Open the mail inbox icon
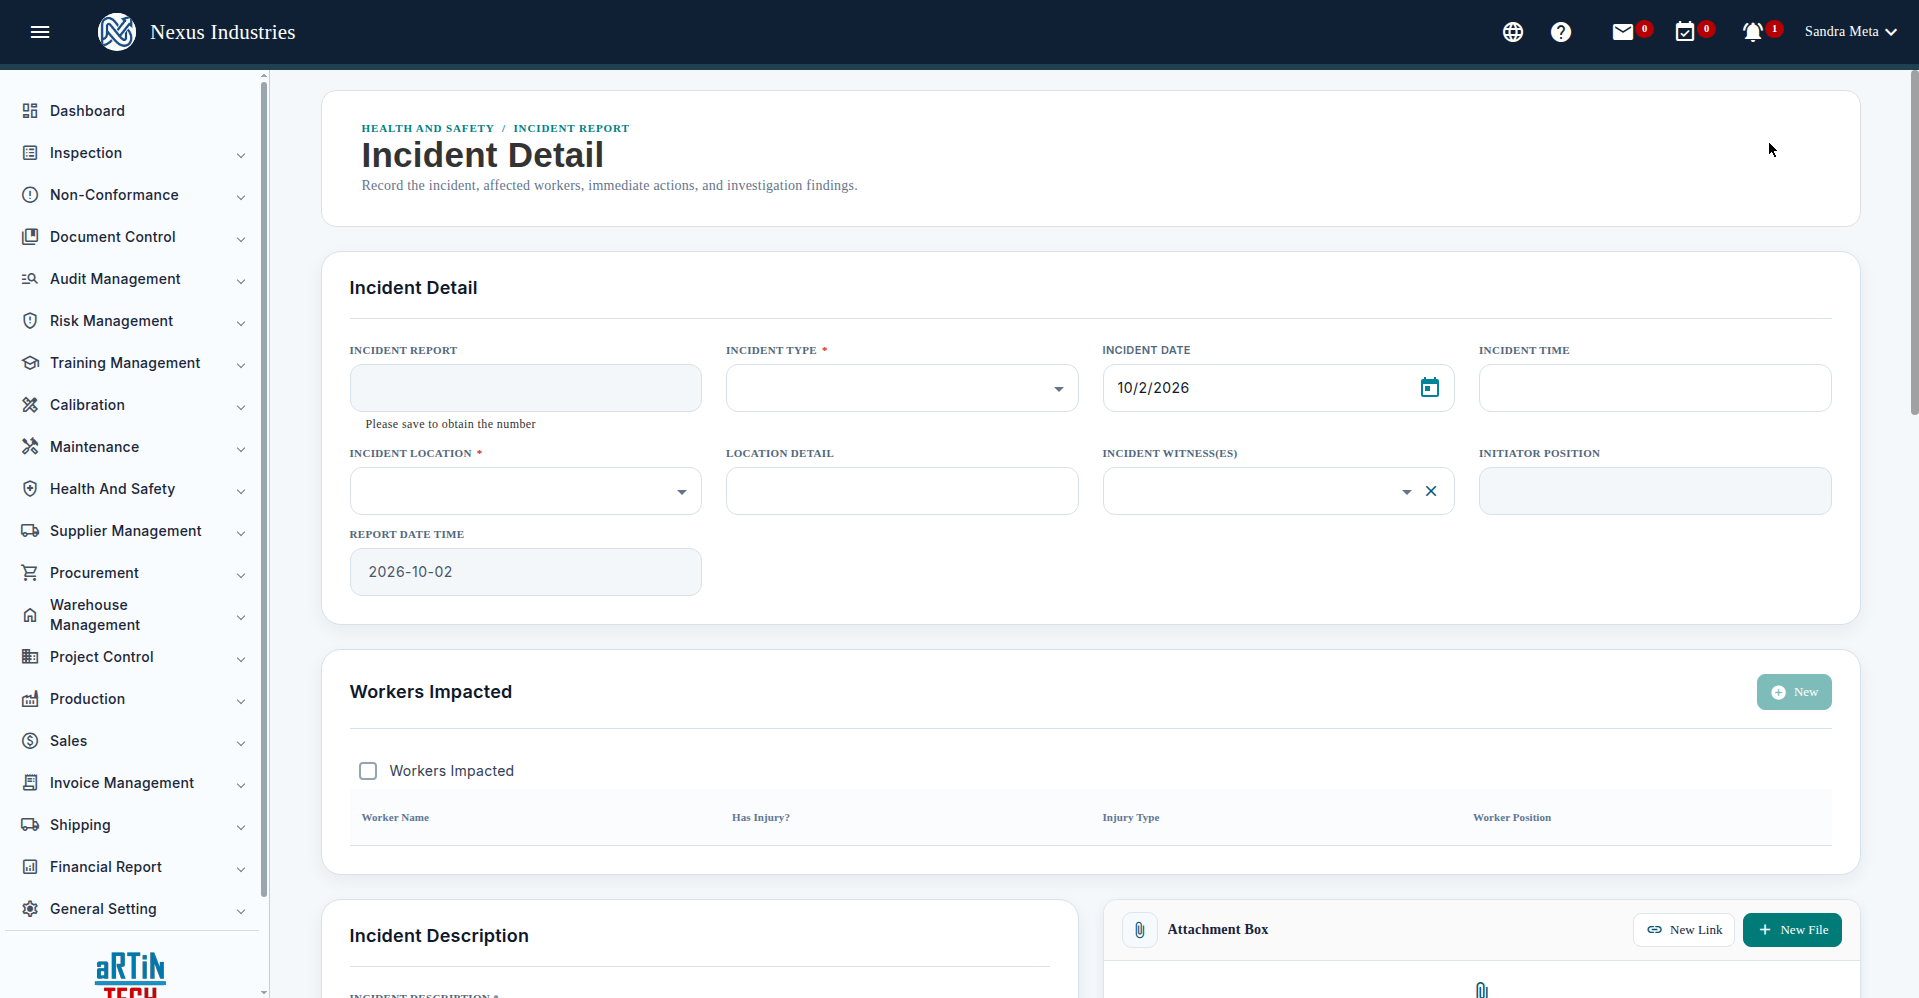The image size is (1919, 998). 1623,32
